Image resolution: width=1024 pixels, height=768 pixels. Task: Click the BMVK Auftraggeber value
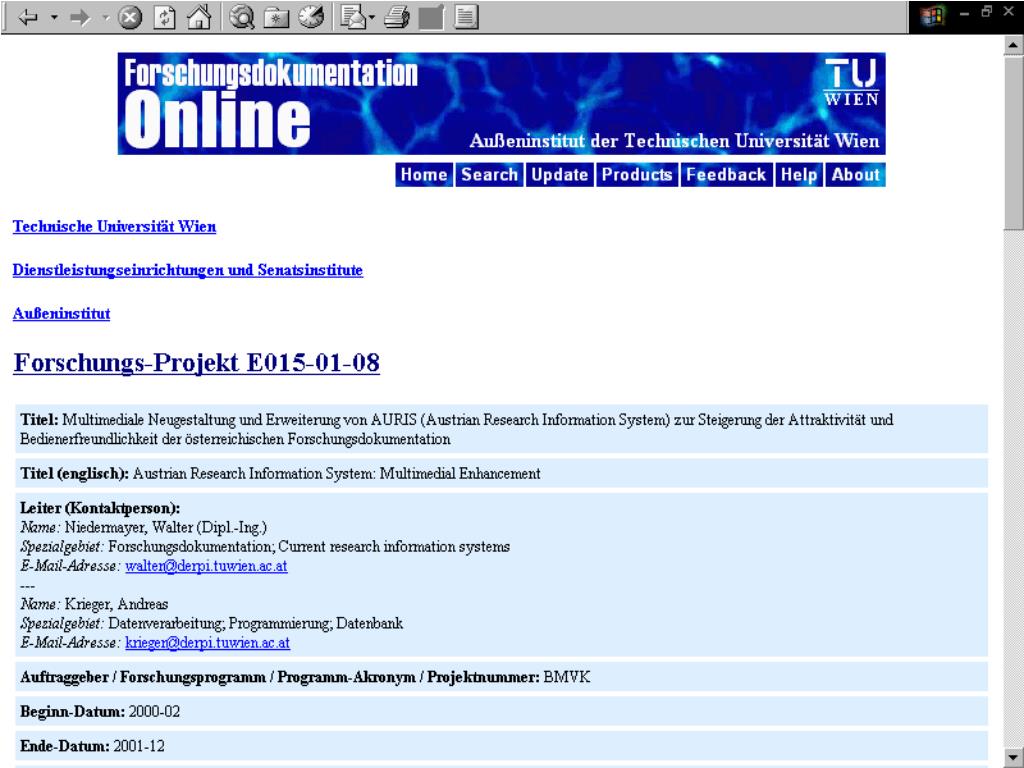[x=567, y=677]
